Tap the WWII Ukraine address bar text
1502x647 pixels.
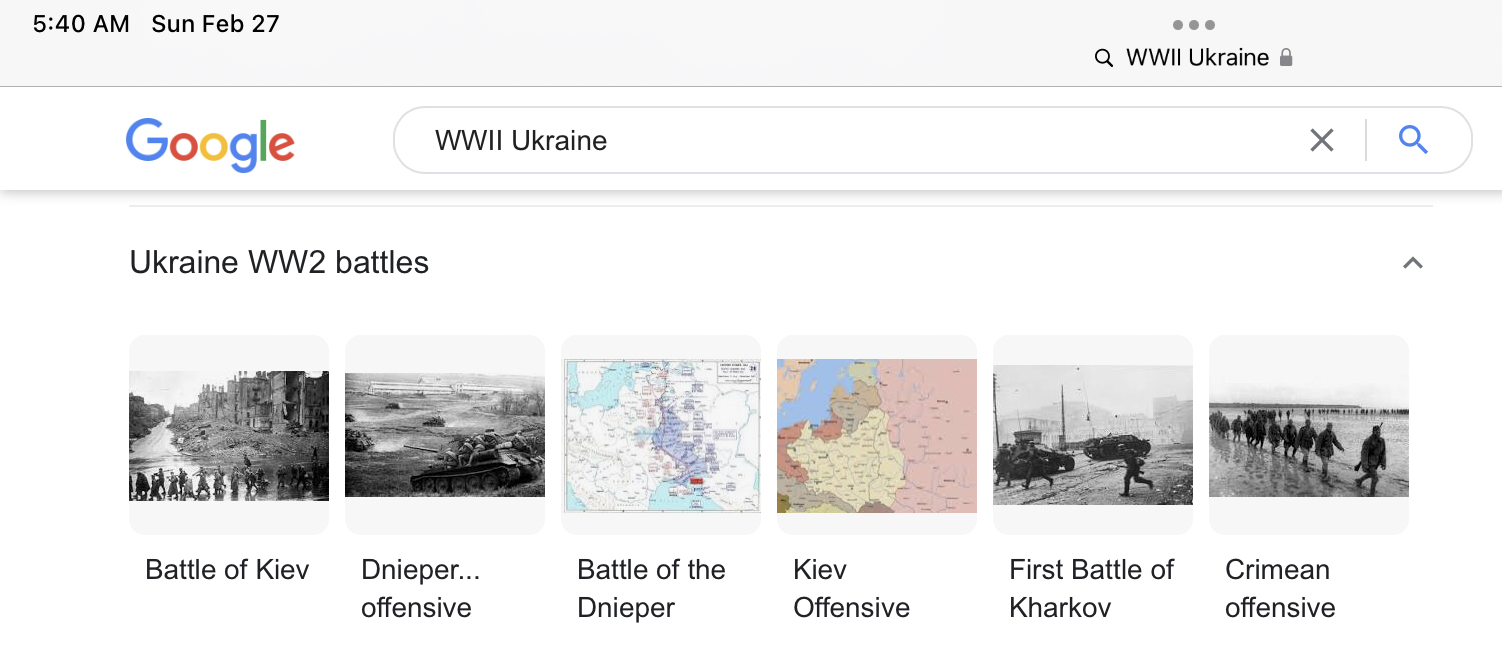[1197, 58]
